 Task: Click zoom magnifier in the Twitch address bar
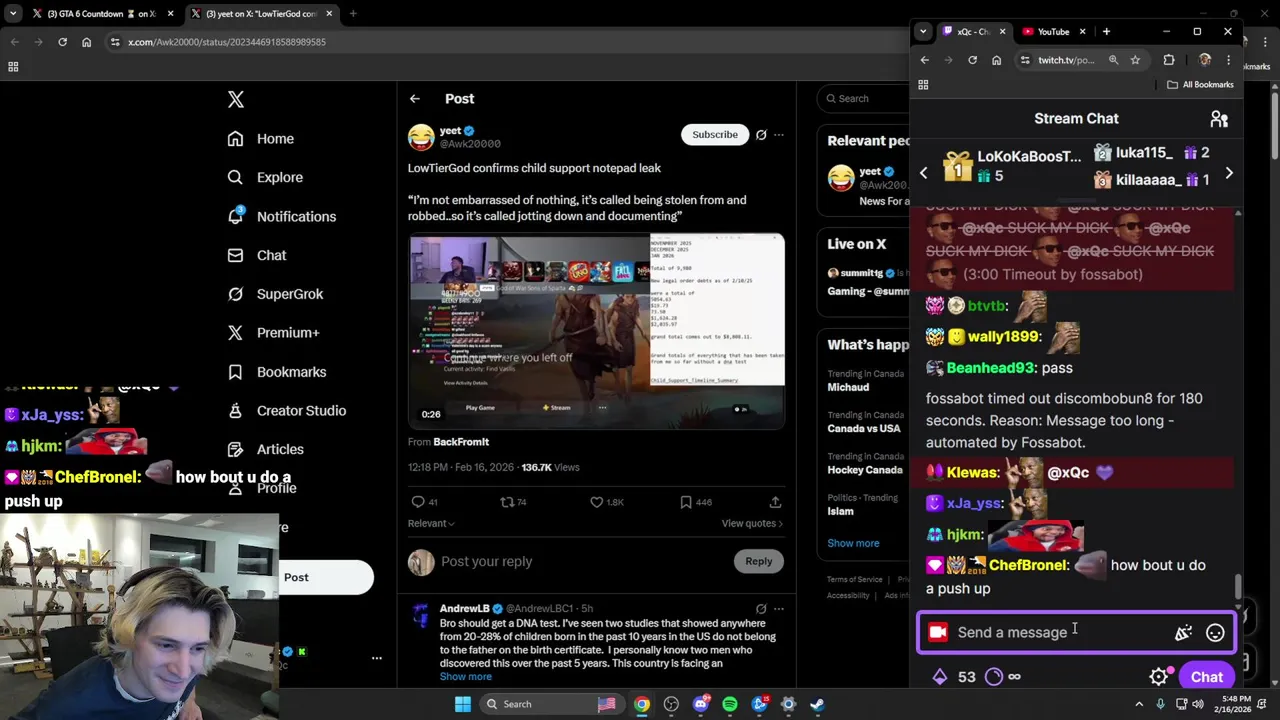click(x=1113, y=60)
